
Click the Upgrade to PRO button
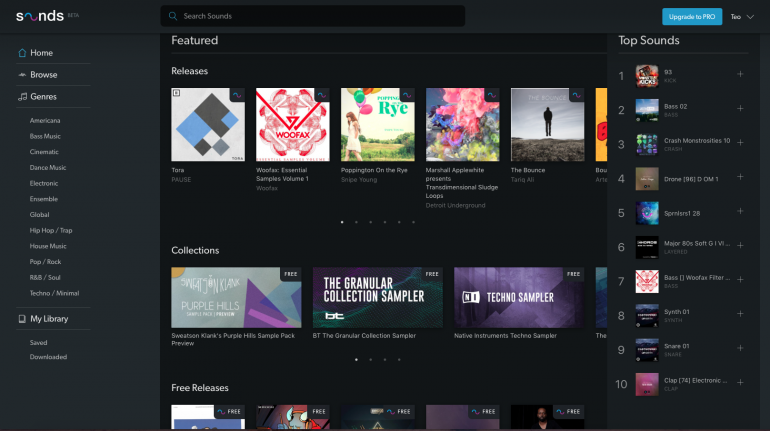692,17
